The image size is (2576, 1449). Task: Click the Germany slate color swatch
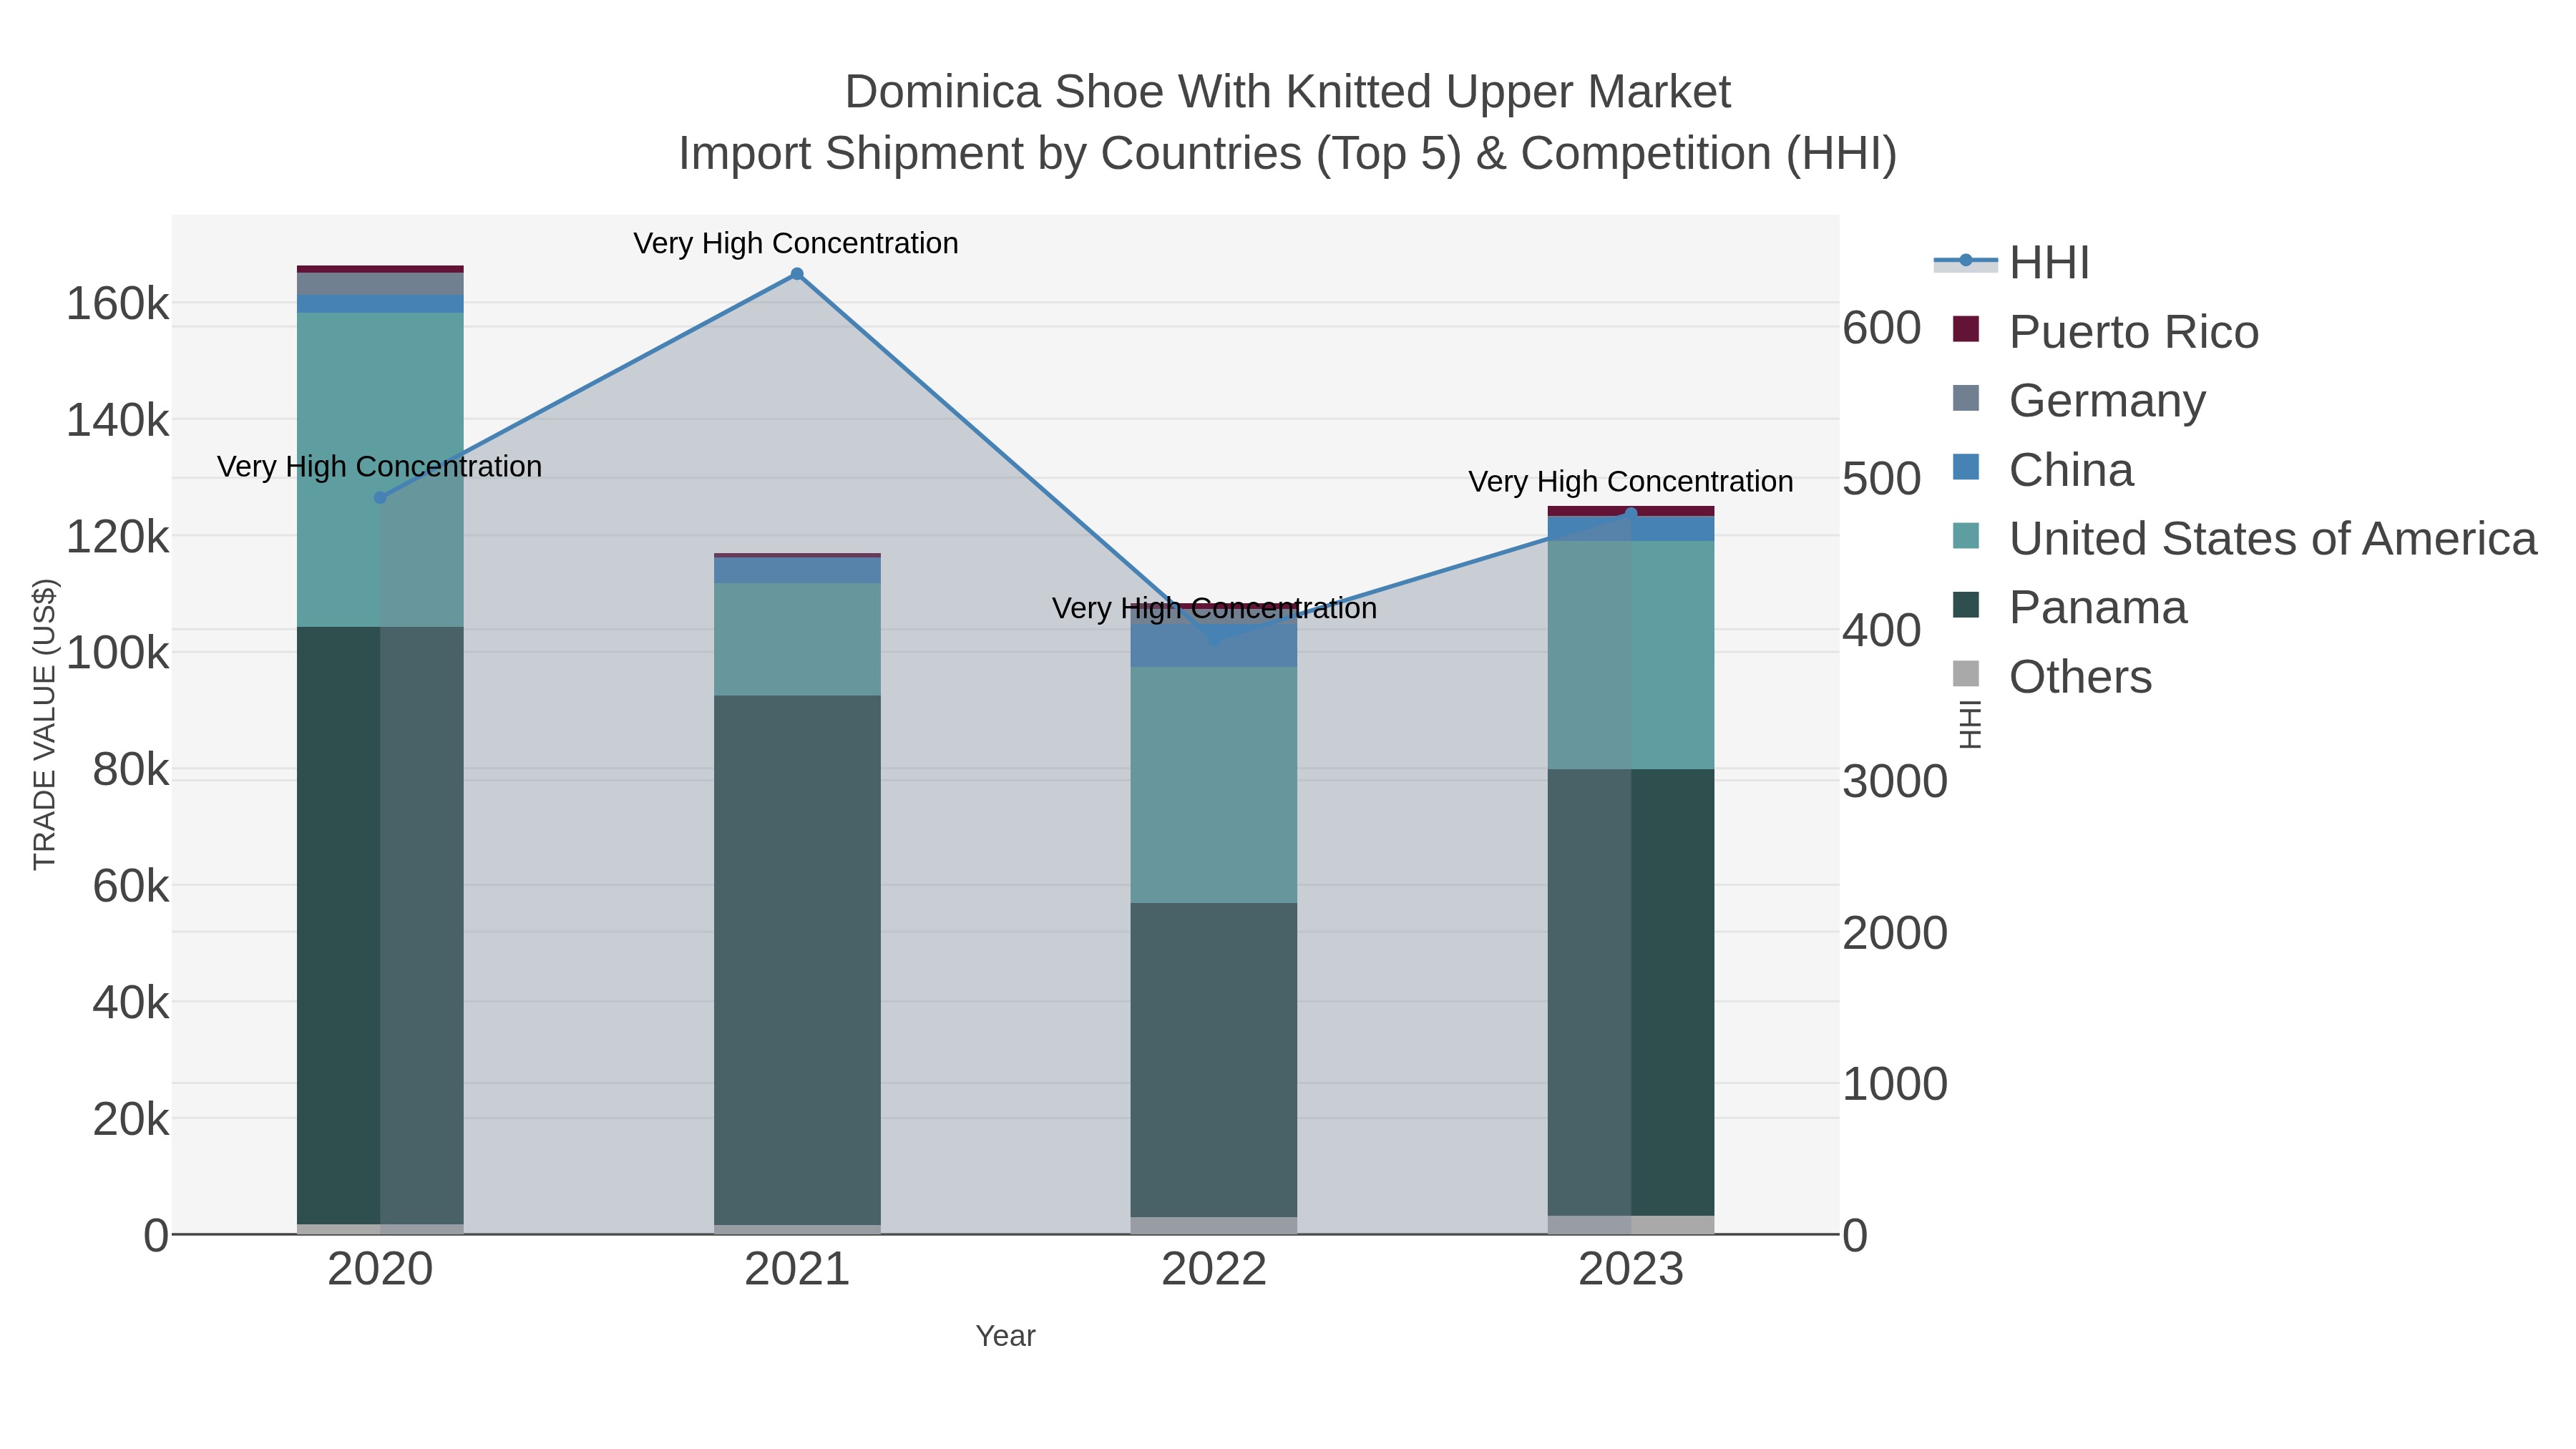pyautogui.click(x=1966, y=398)
